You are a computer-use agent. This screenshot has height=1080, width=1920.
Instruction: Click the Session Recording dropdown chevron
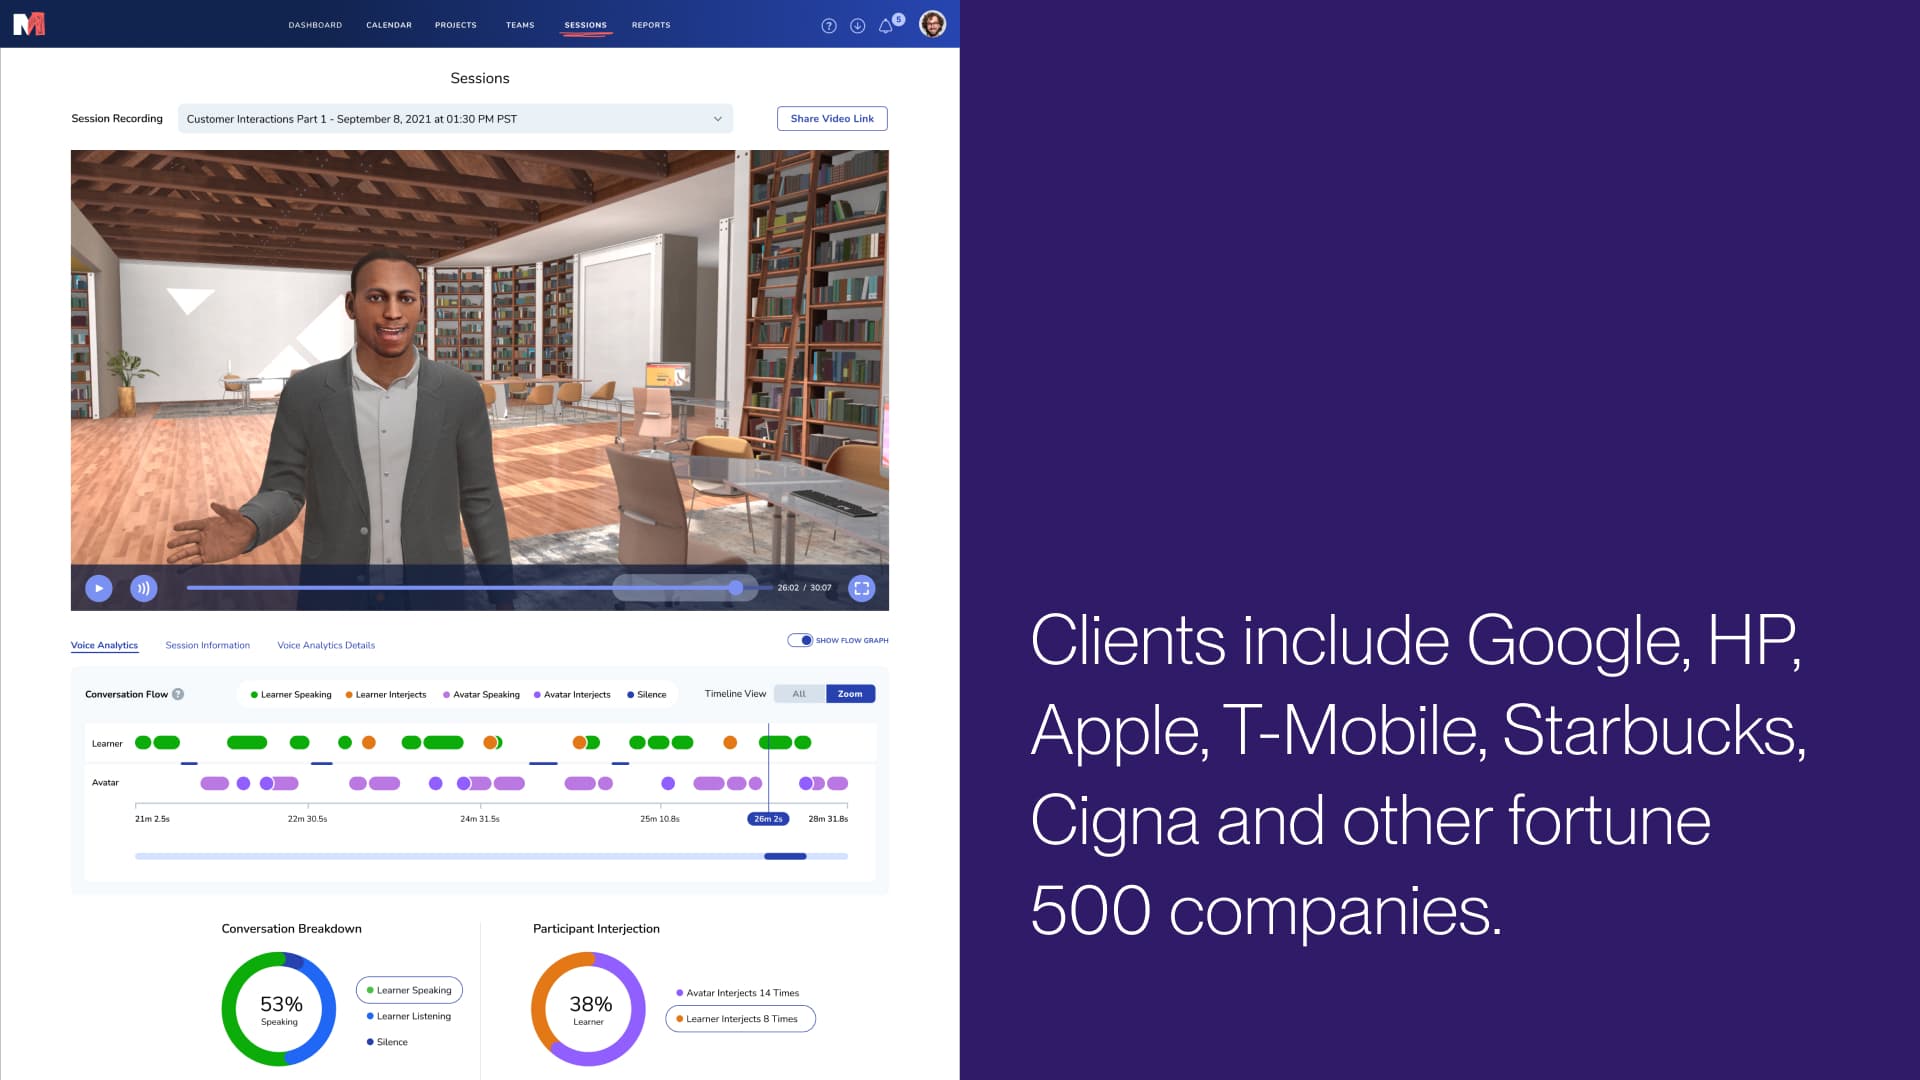[717, 119]
